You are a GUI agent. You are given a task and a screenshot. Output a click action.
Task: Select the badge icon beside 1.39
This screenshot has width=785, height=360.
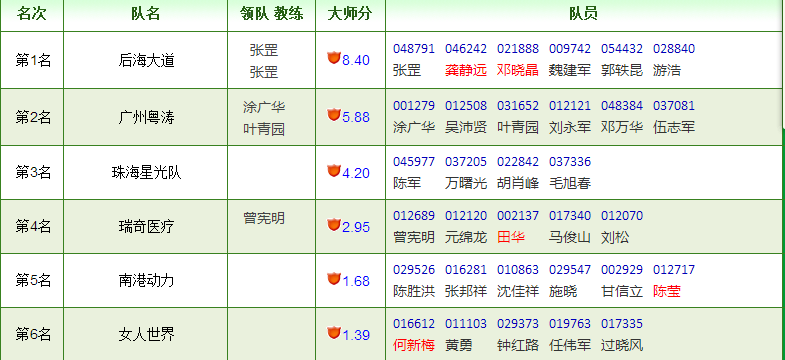pyautogui.click(x=334, y=332)
